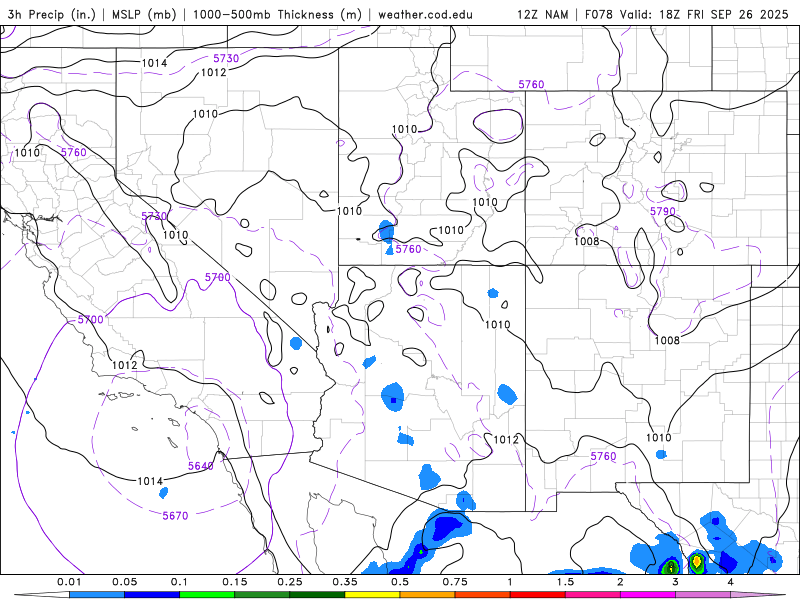The width and height of the screenshot is (800, 600).
Task: Select the dark green 0.25–0.35 legend swatch
Action: 317,595
